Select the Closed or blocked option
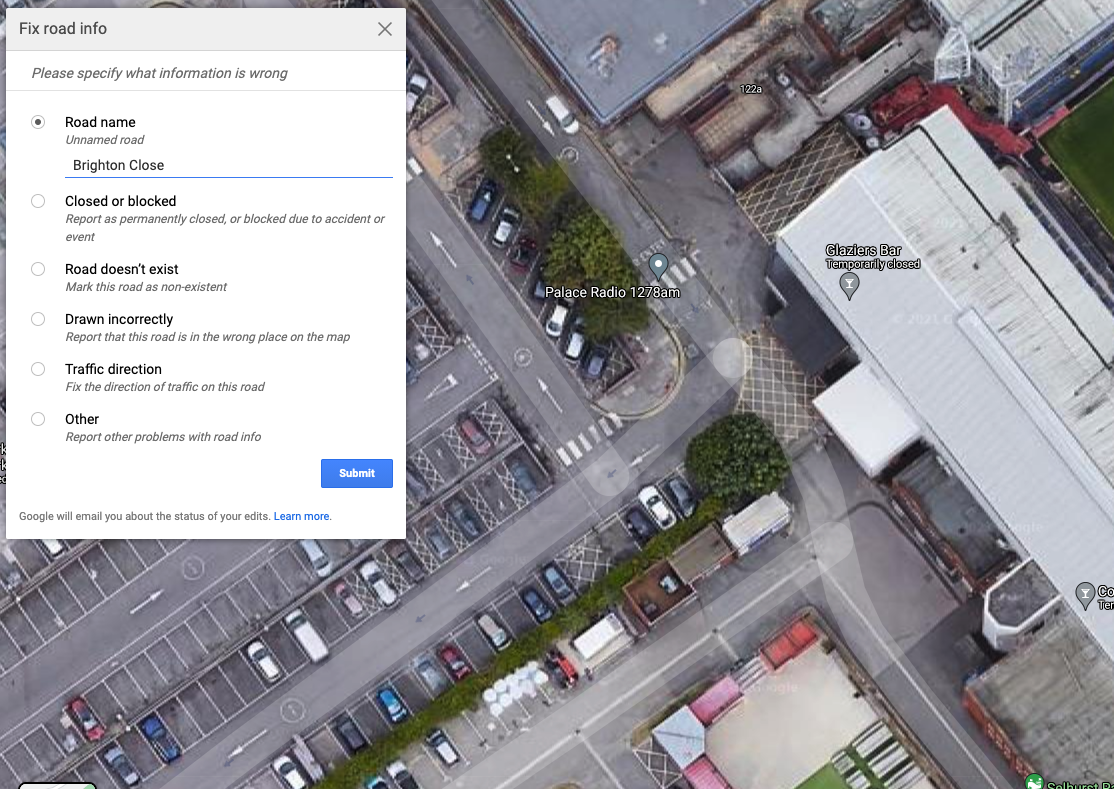1114x789 pixels. (38, 201)
